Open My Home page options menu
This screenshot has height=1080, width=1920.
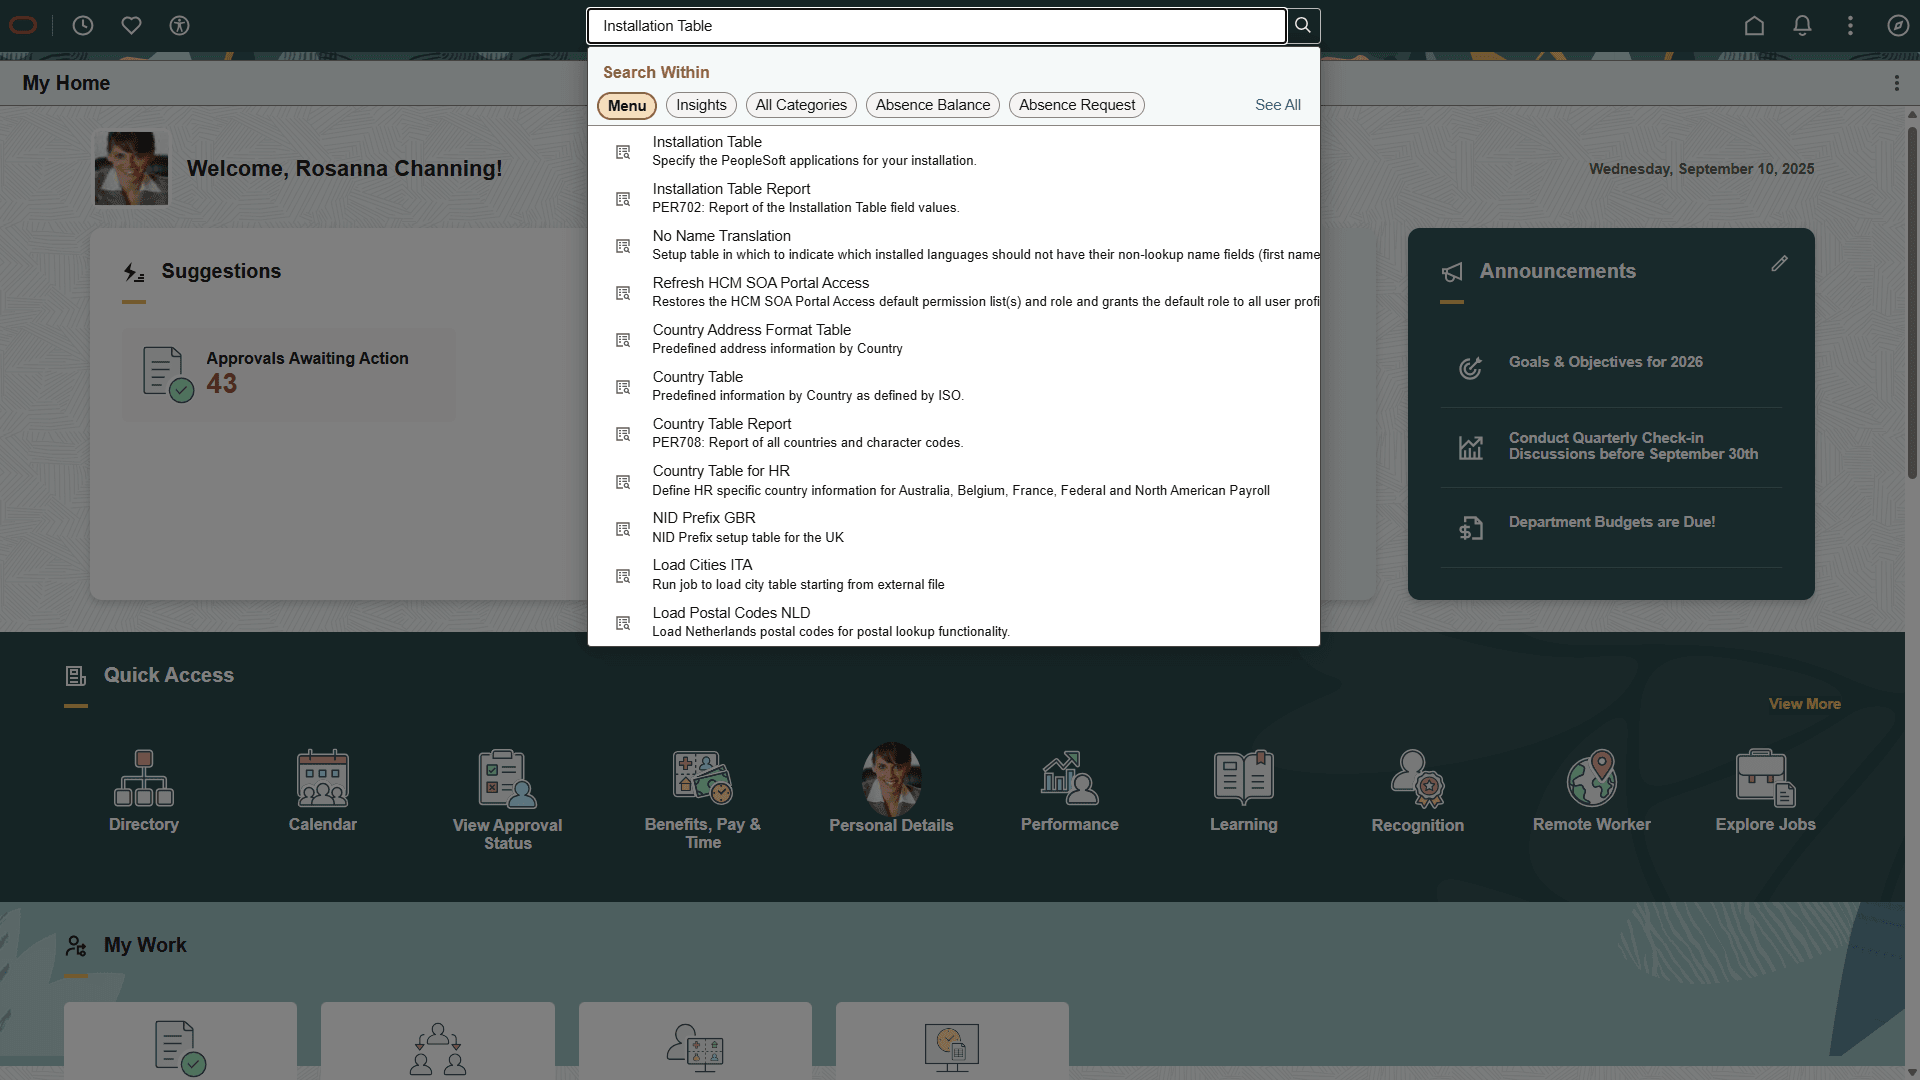pos(1896,83)
